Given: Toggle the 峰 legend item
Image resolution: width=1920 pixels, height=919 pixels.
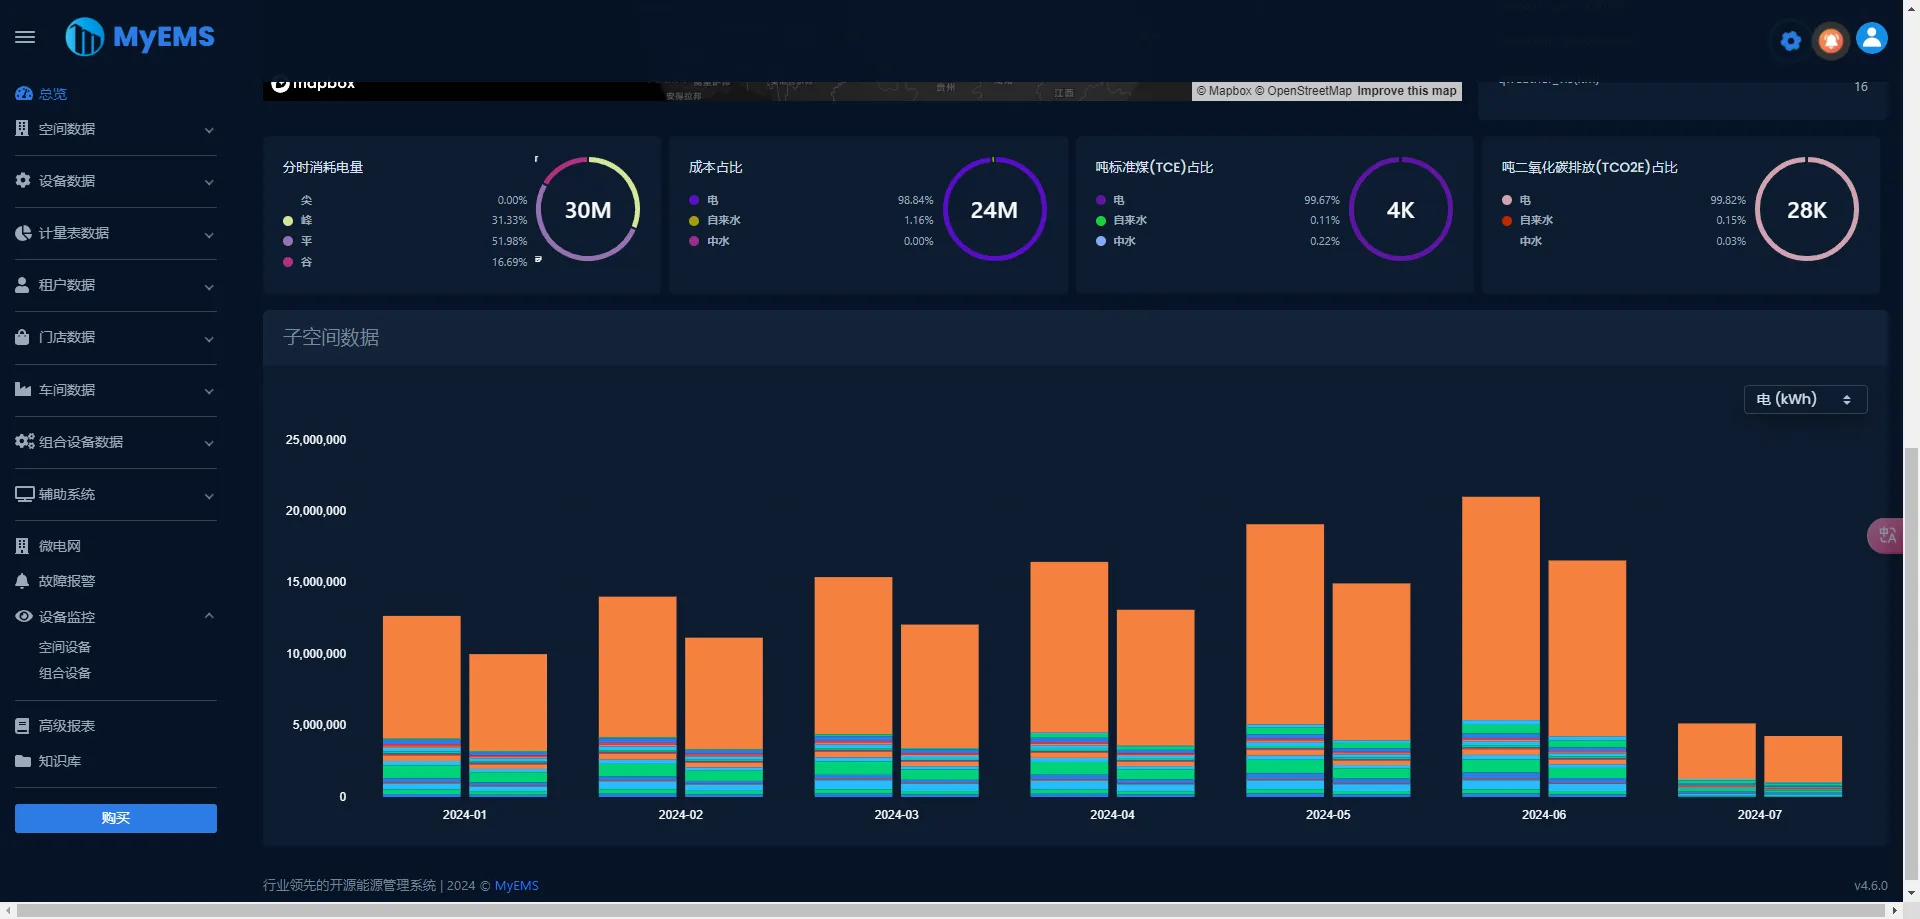Looking at the screenshot, I should [298, 220].
